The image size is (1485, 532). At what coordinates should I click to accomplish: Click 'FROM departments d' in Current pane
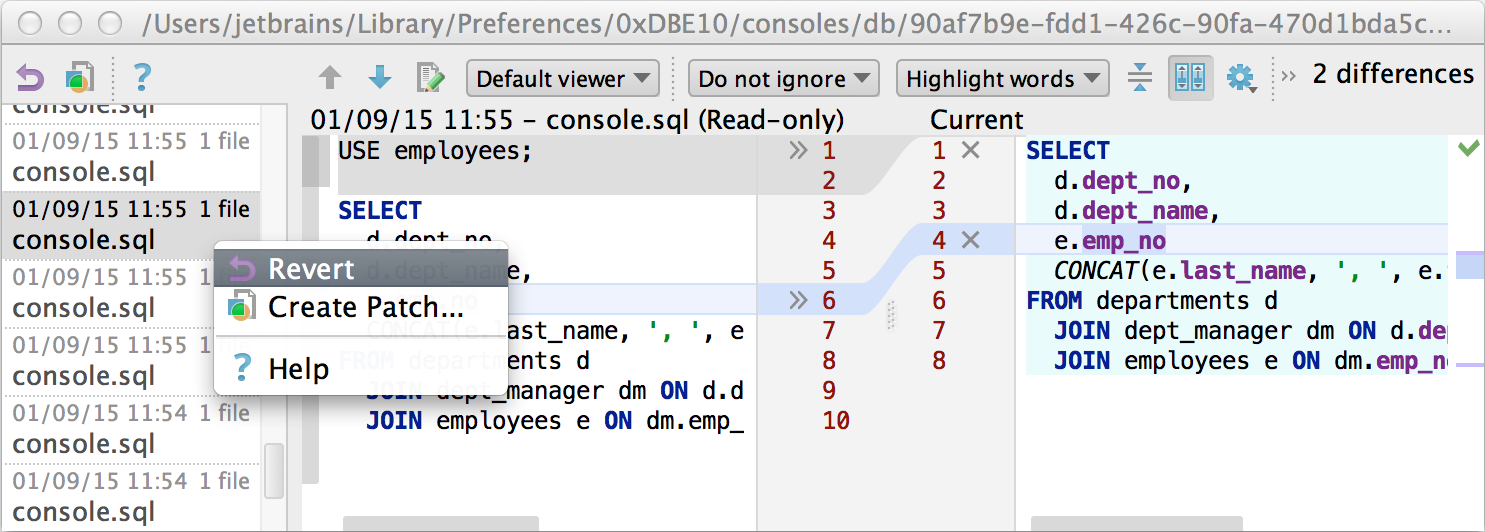[x=1152, y=300]
